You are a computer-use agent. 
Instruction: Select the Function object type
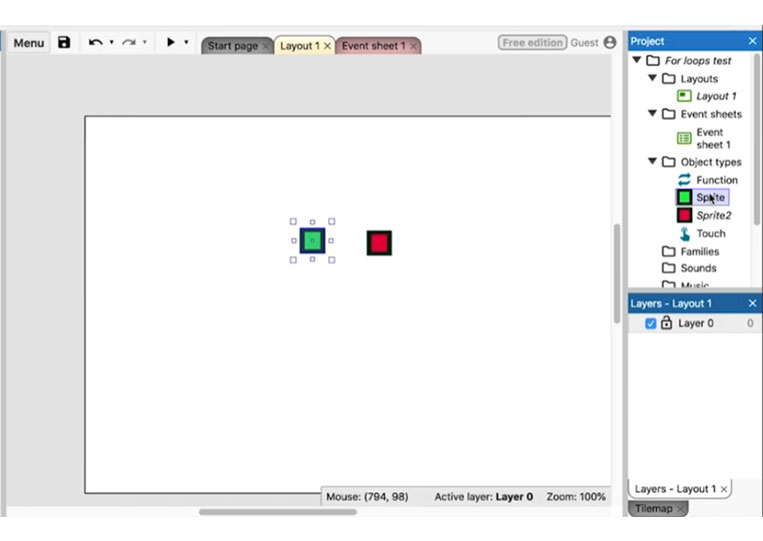click(x=717, y=180)
